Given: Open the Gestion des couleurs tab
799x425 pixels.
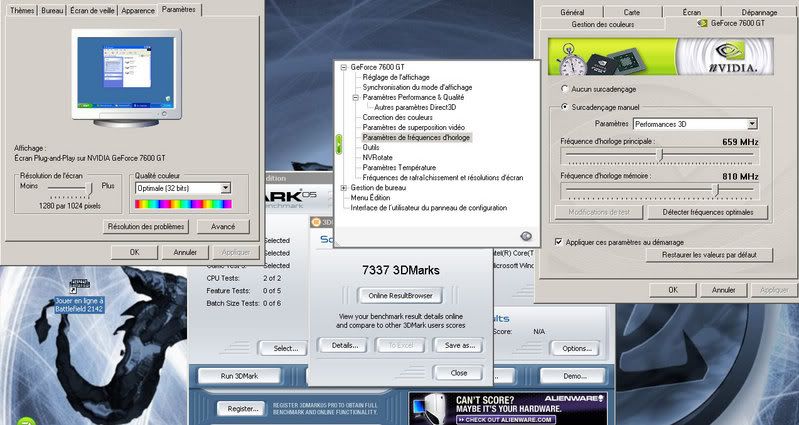Looking at the screenshot, I should point(603,24).
